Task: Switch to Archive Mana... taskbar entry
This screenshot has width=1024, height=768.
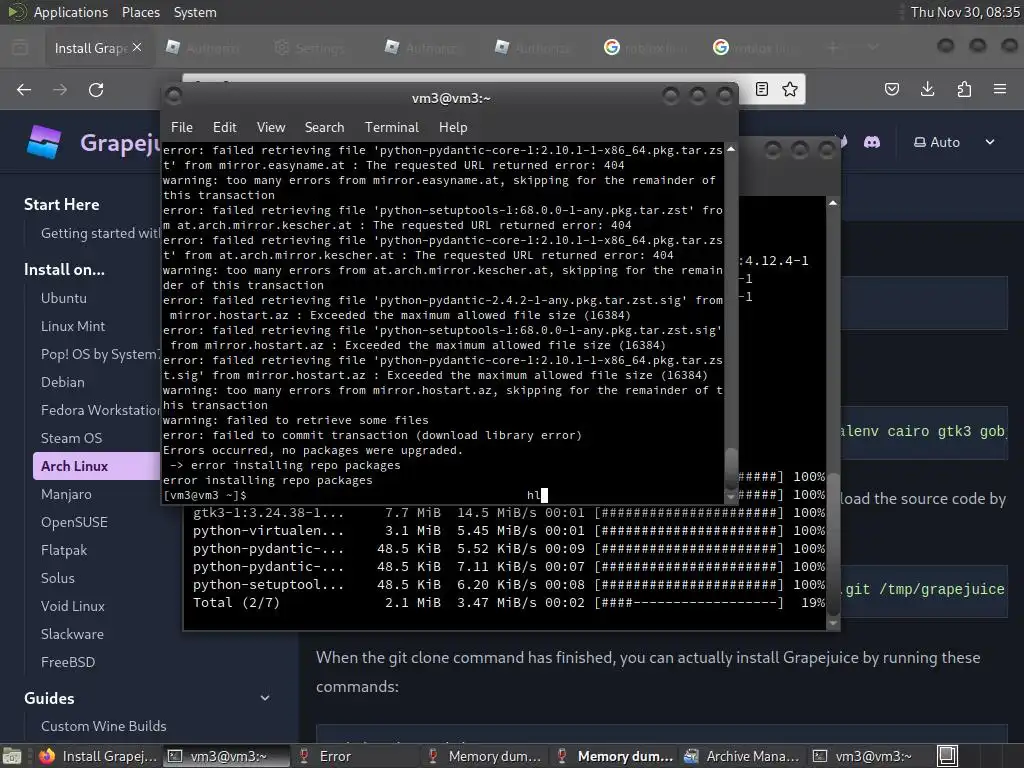Action: pyautogui.click(x=743, y=756)
